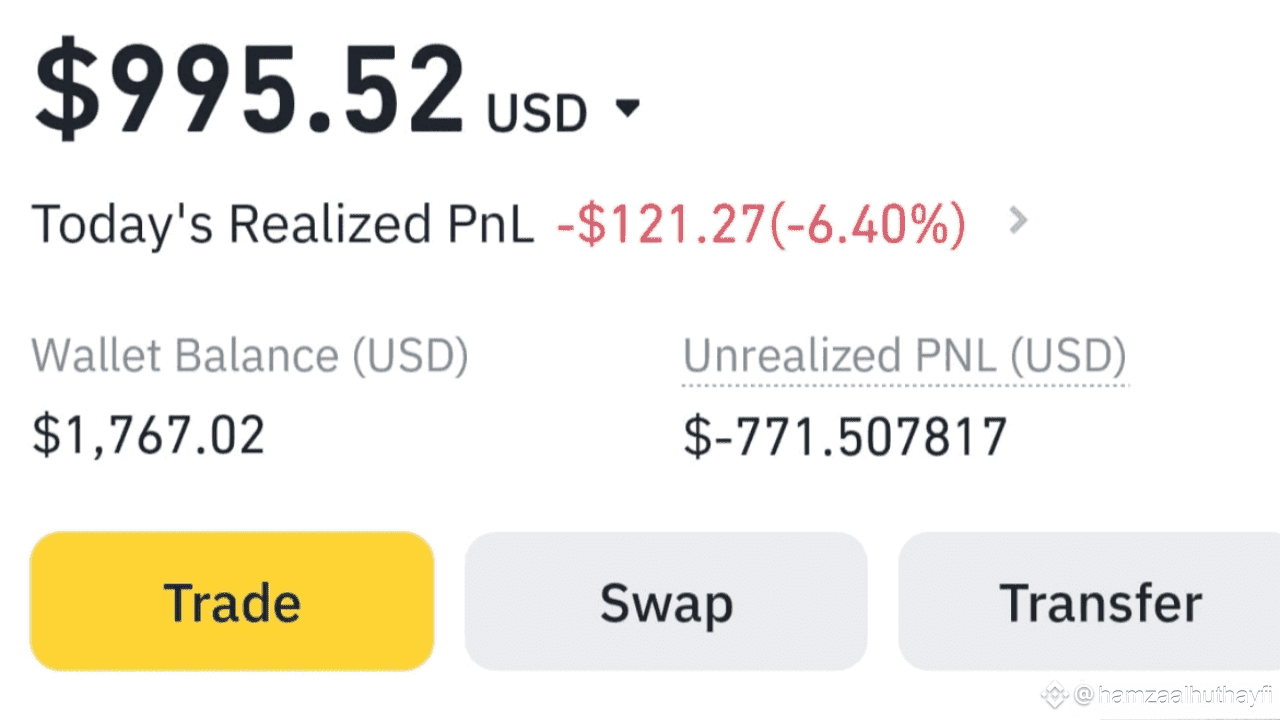1280x720 pixels.
Task: Open the Trade screen
Action: click(x=232, y=601)
